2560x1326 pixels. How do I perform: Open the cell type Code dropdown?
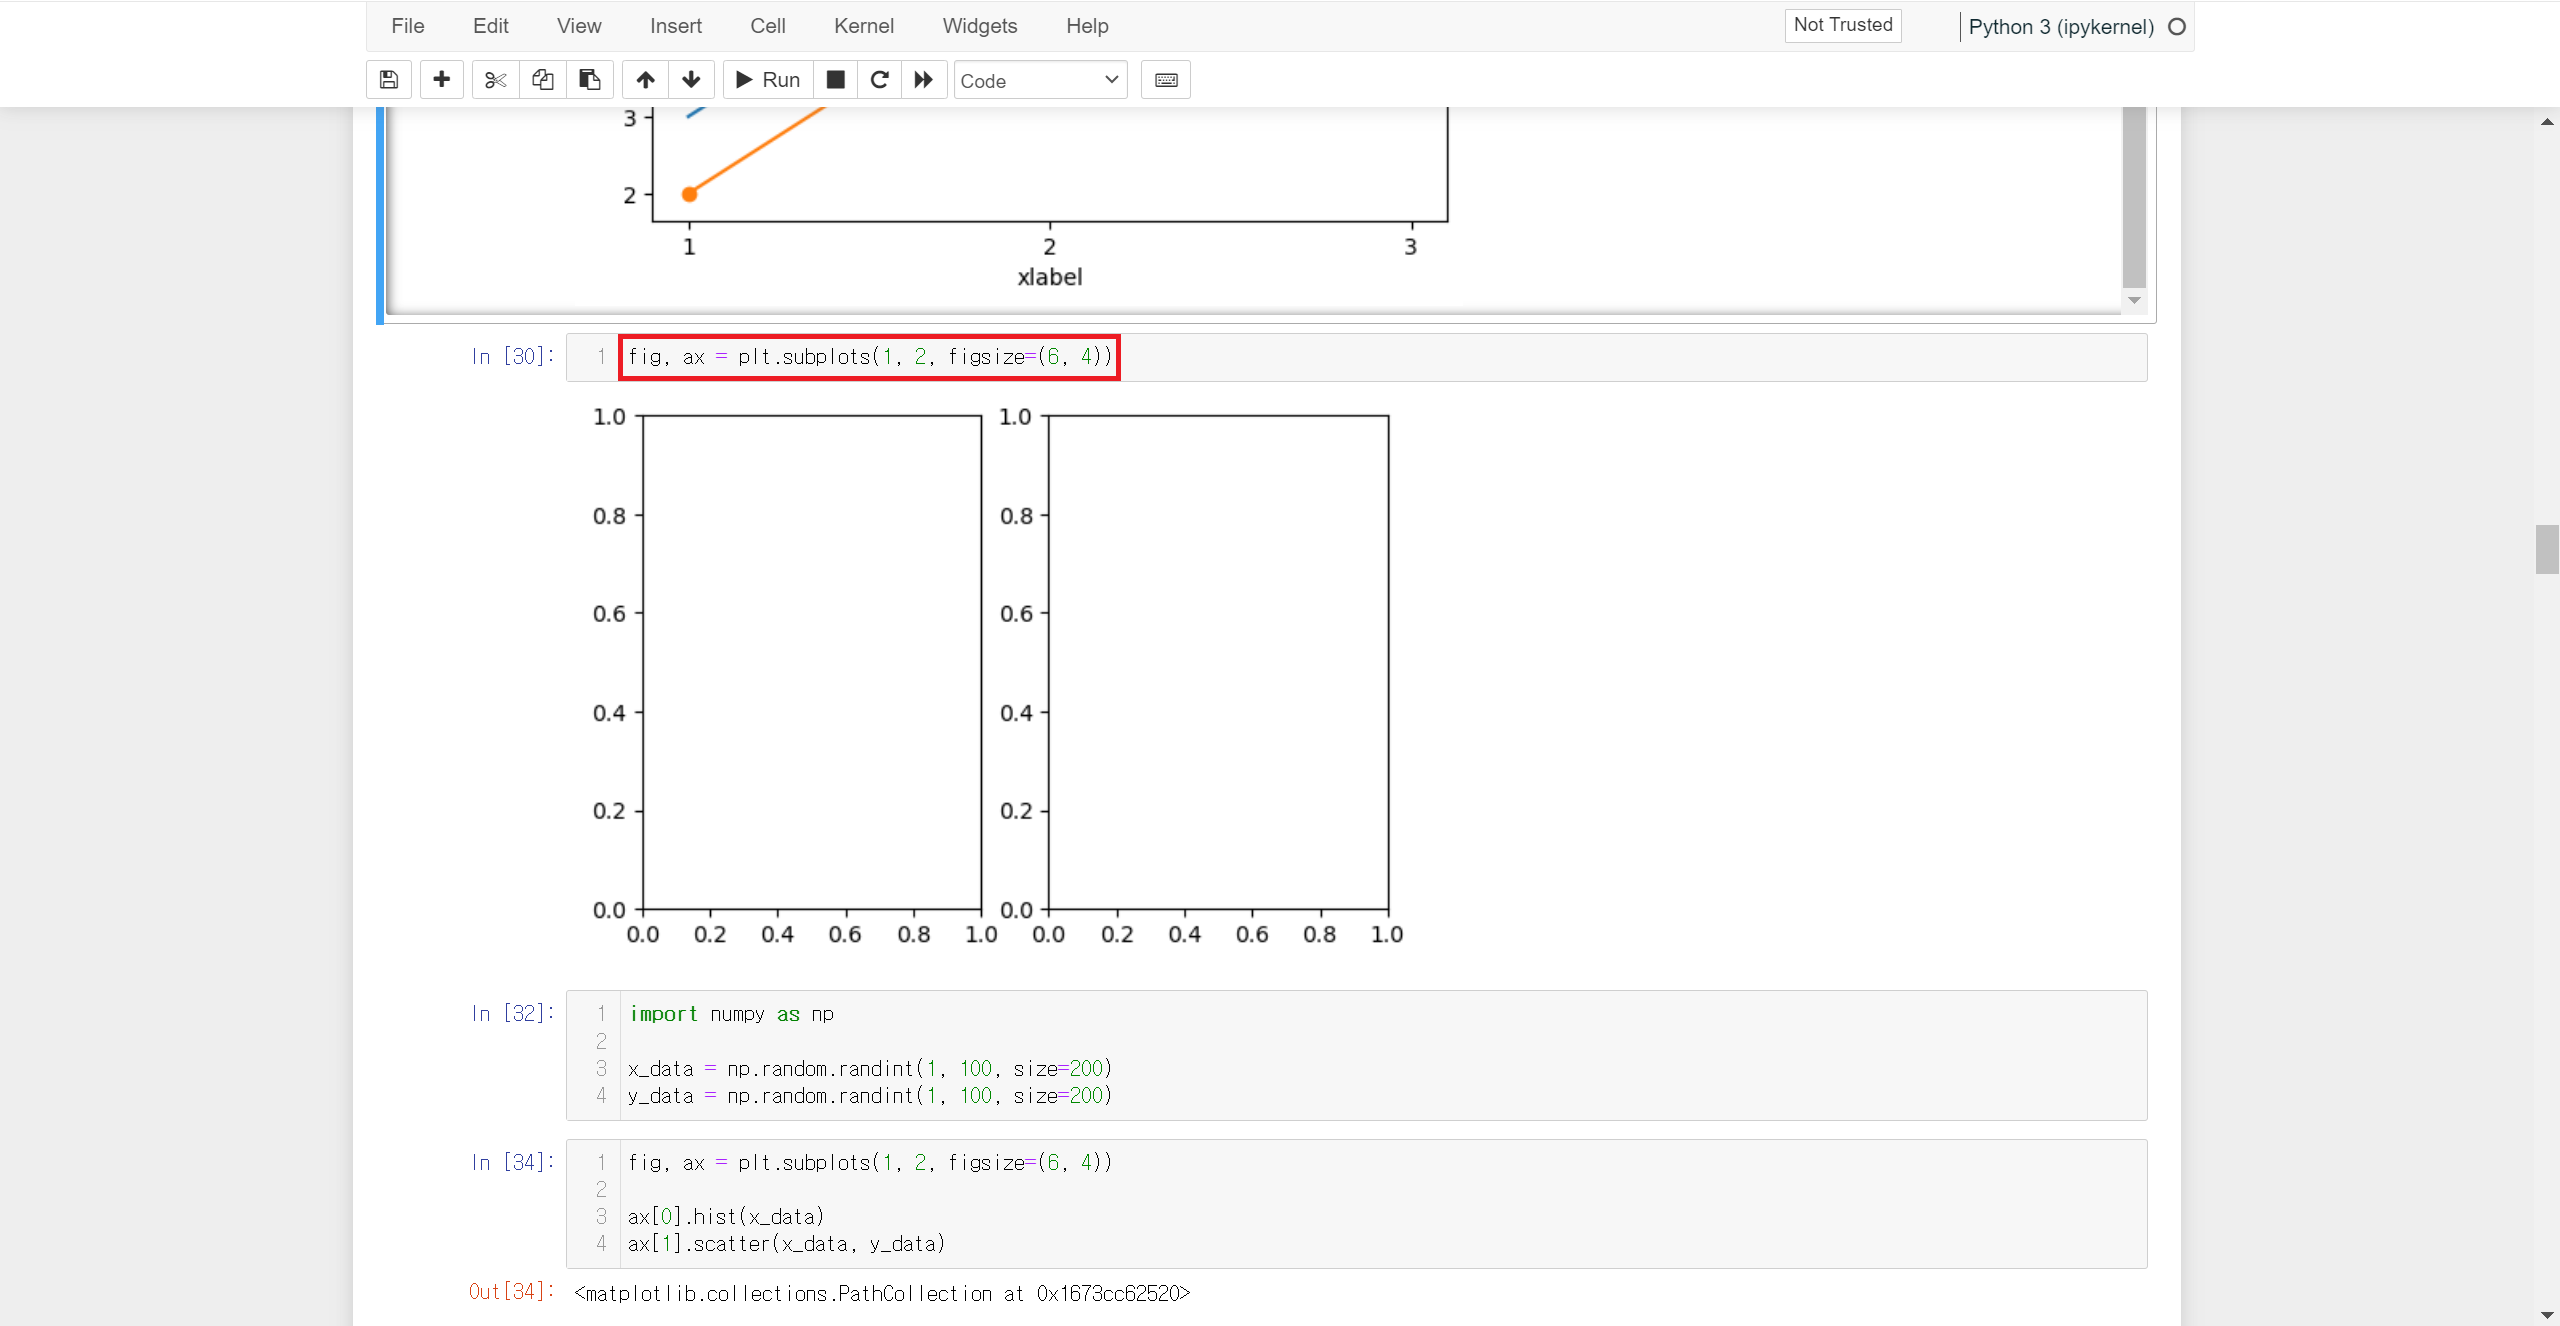point(1040,80)
